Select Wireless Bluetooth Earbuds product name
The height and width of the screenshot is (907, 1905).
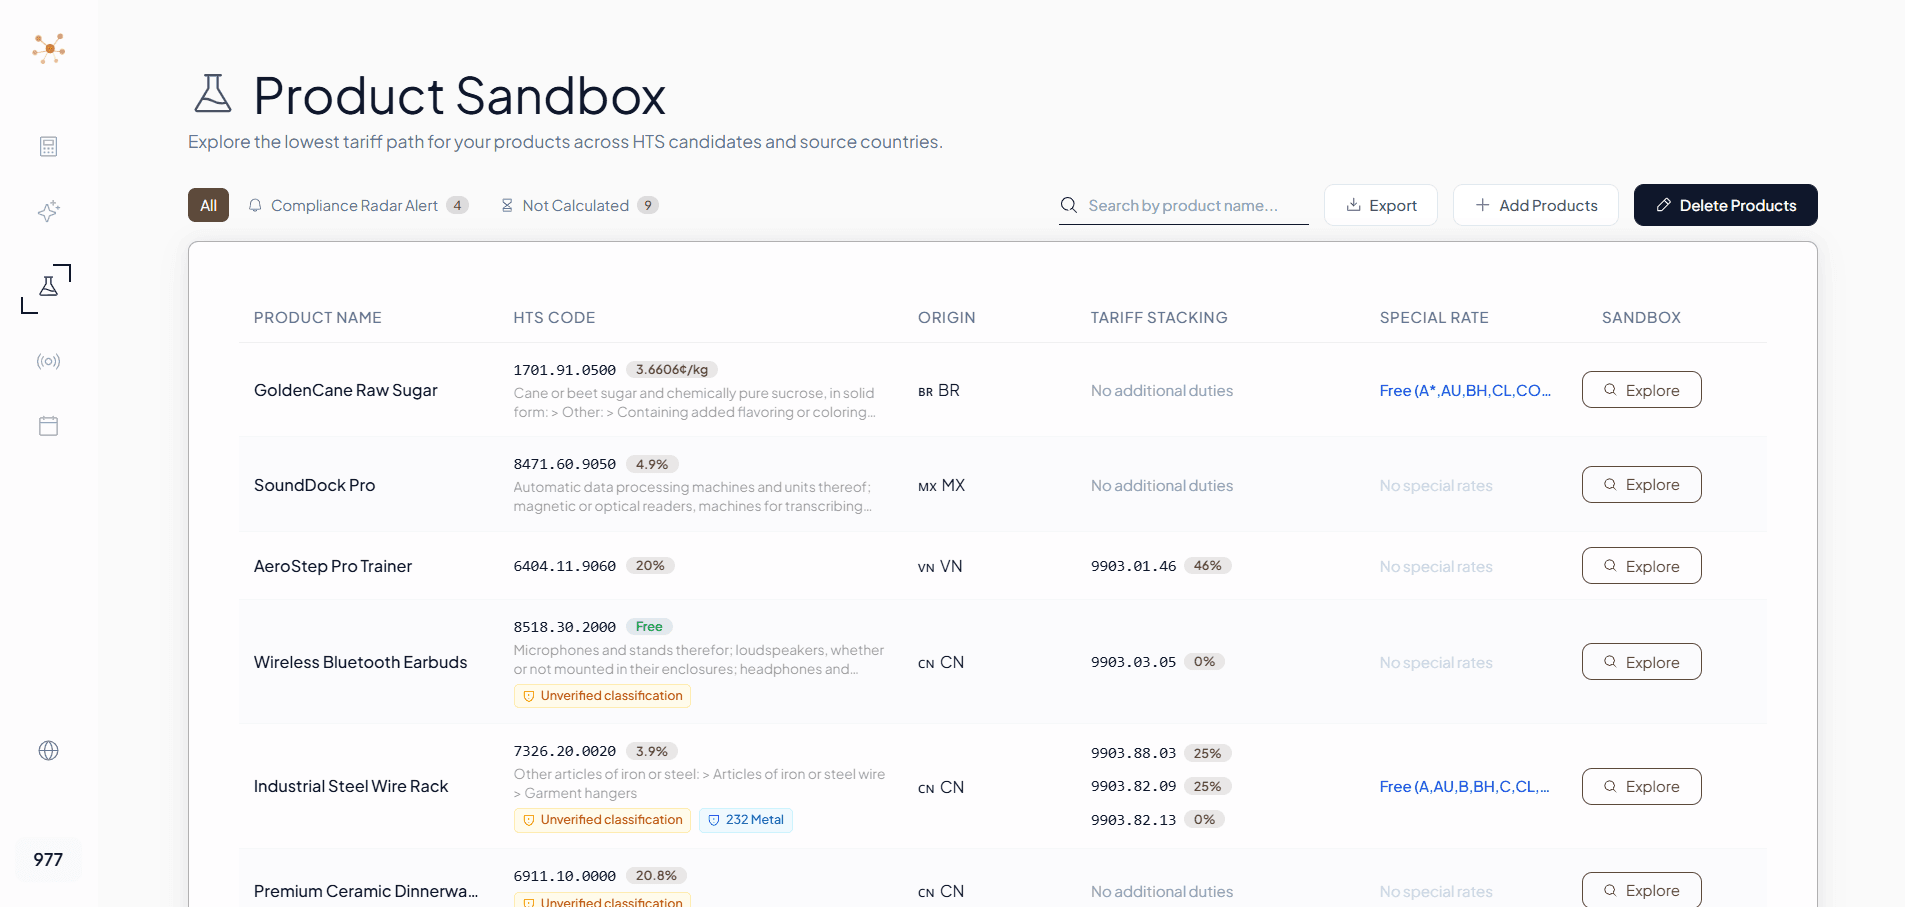(360, 663)
